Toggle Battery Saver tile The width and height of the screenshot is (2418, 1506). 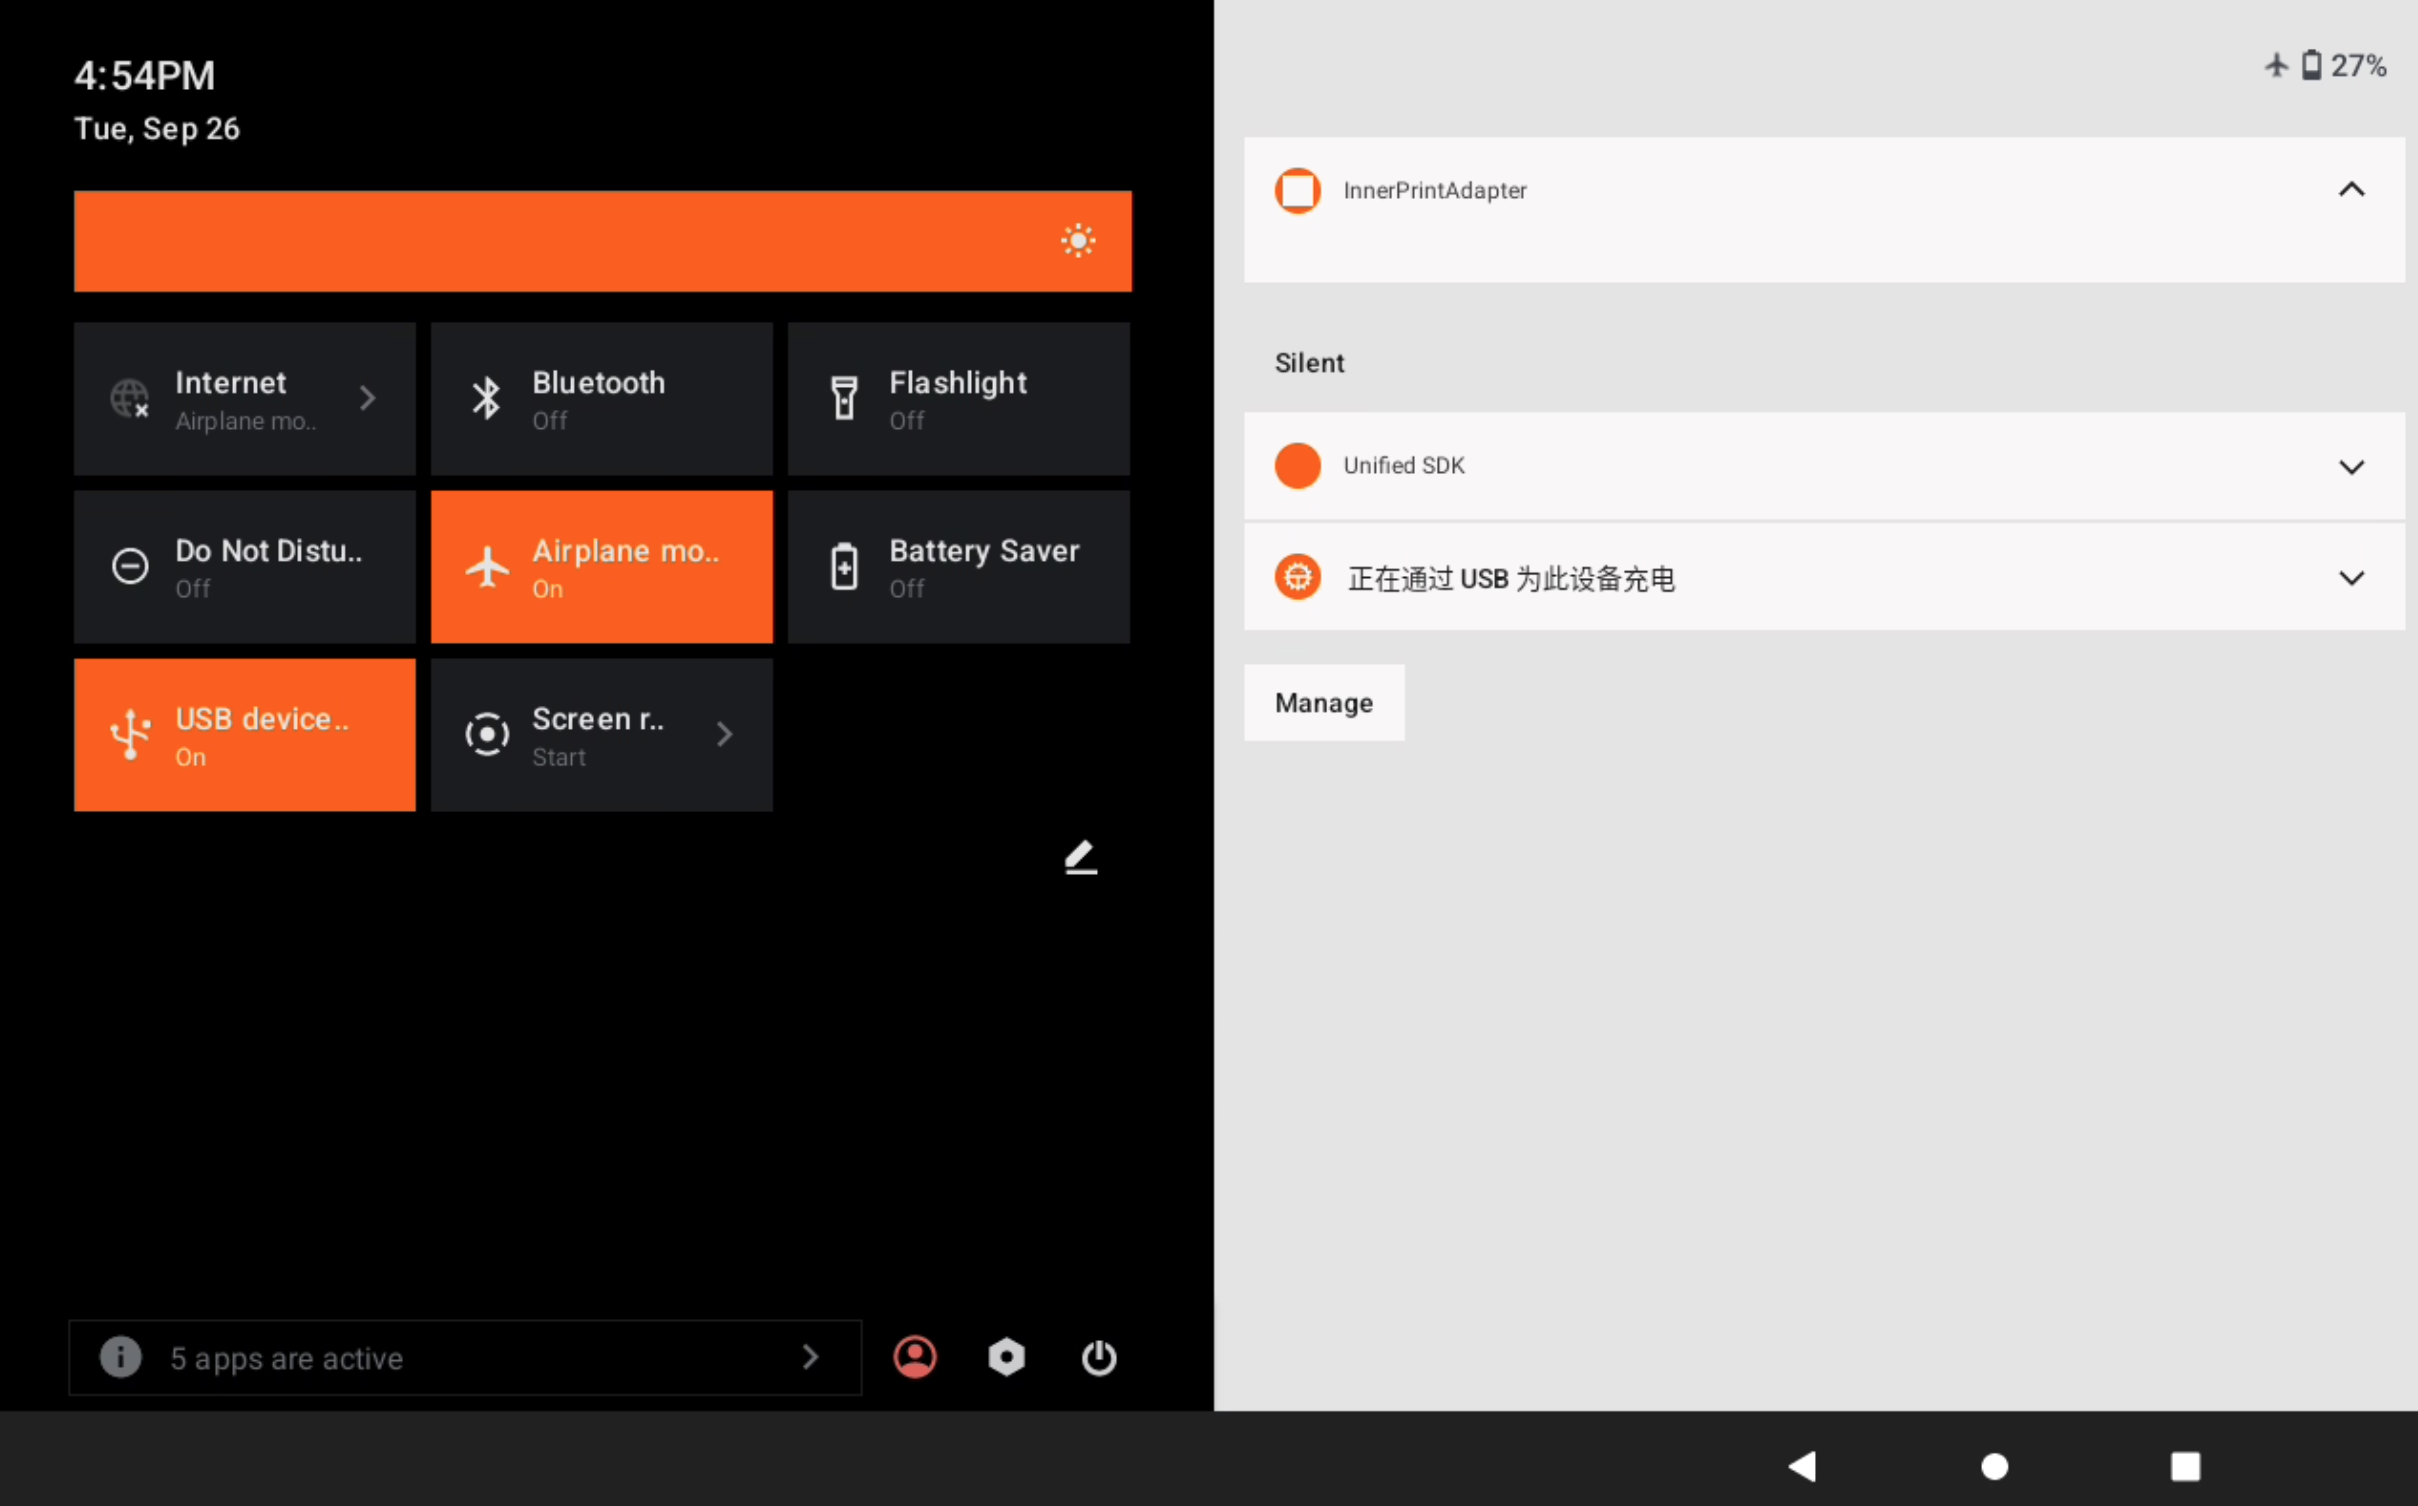click(x=958, y=567)
